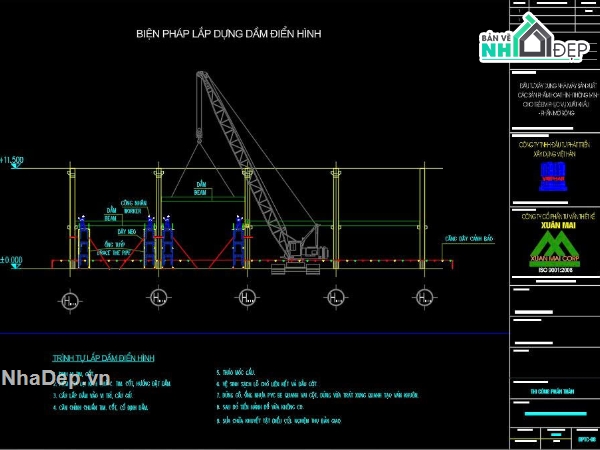Viewport: 600px width, 450px height.
Task: Select the "DẦM BEAM" label under the crane sling
Action: click(201, 189)
